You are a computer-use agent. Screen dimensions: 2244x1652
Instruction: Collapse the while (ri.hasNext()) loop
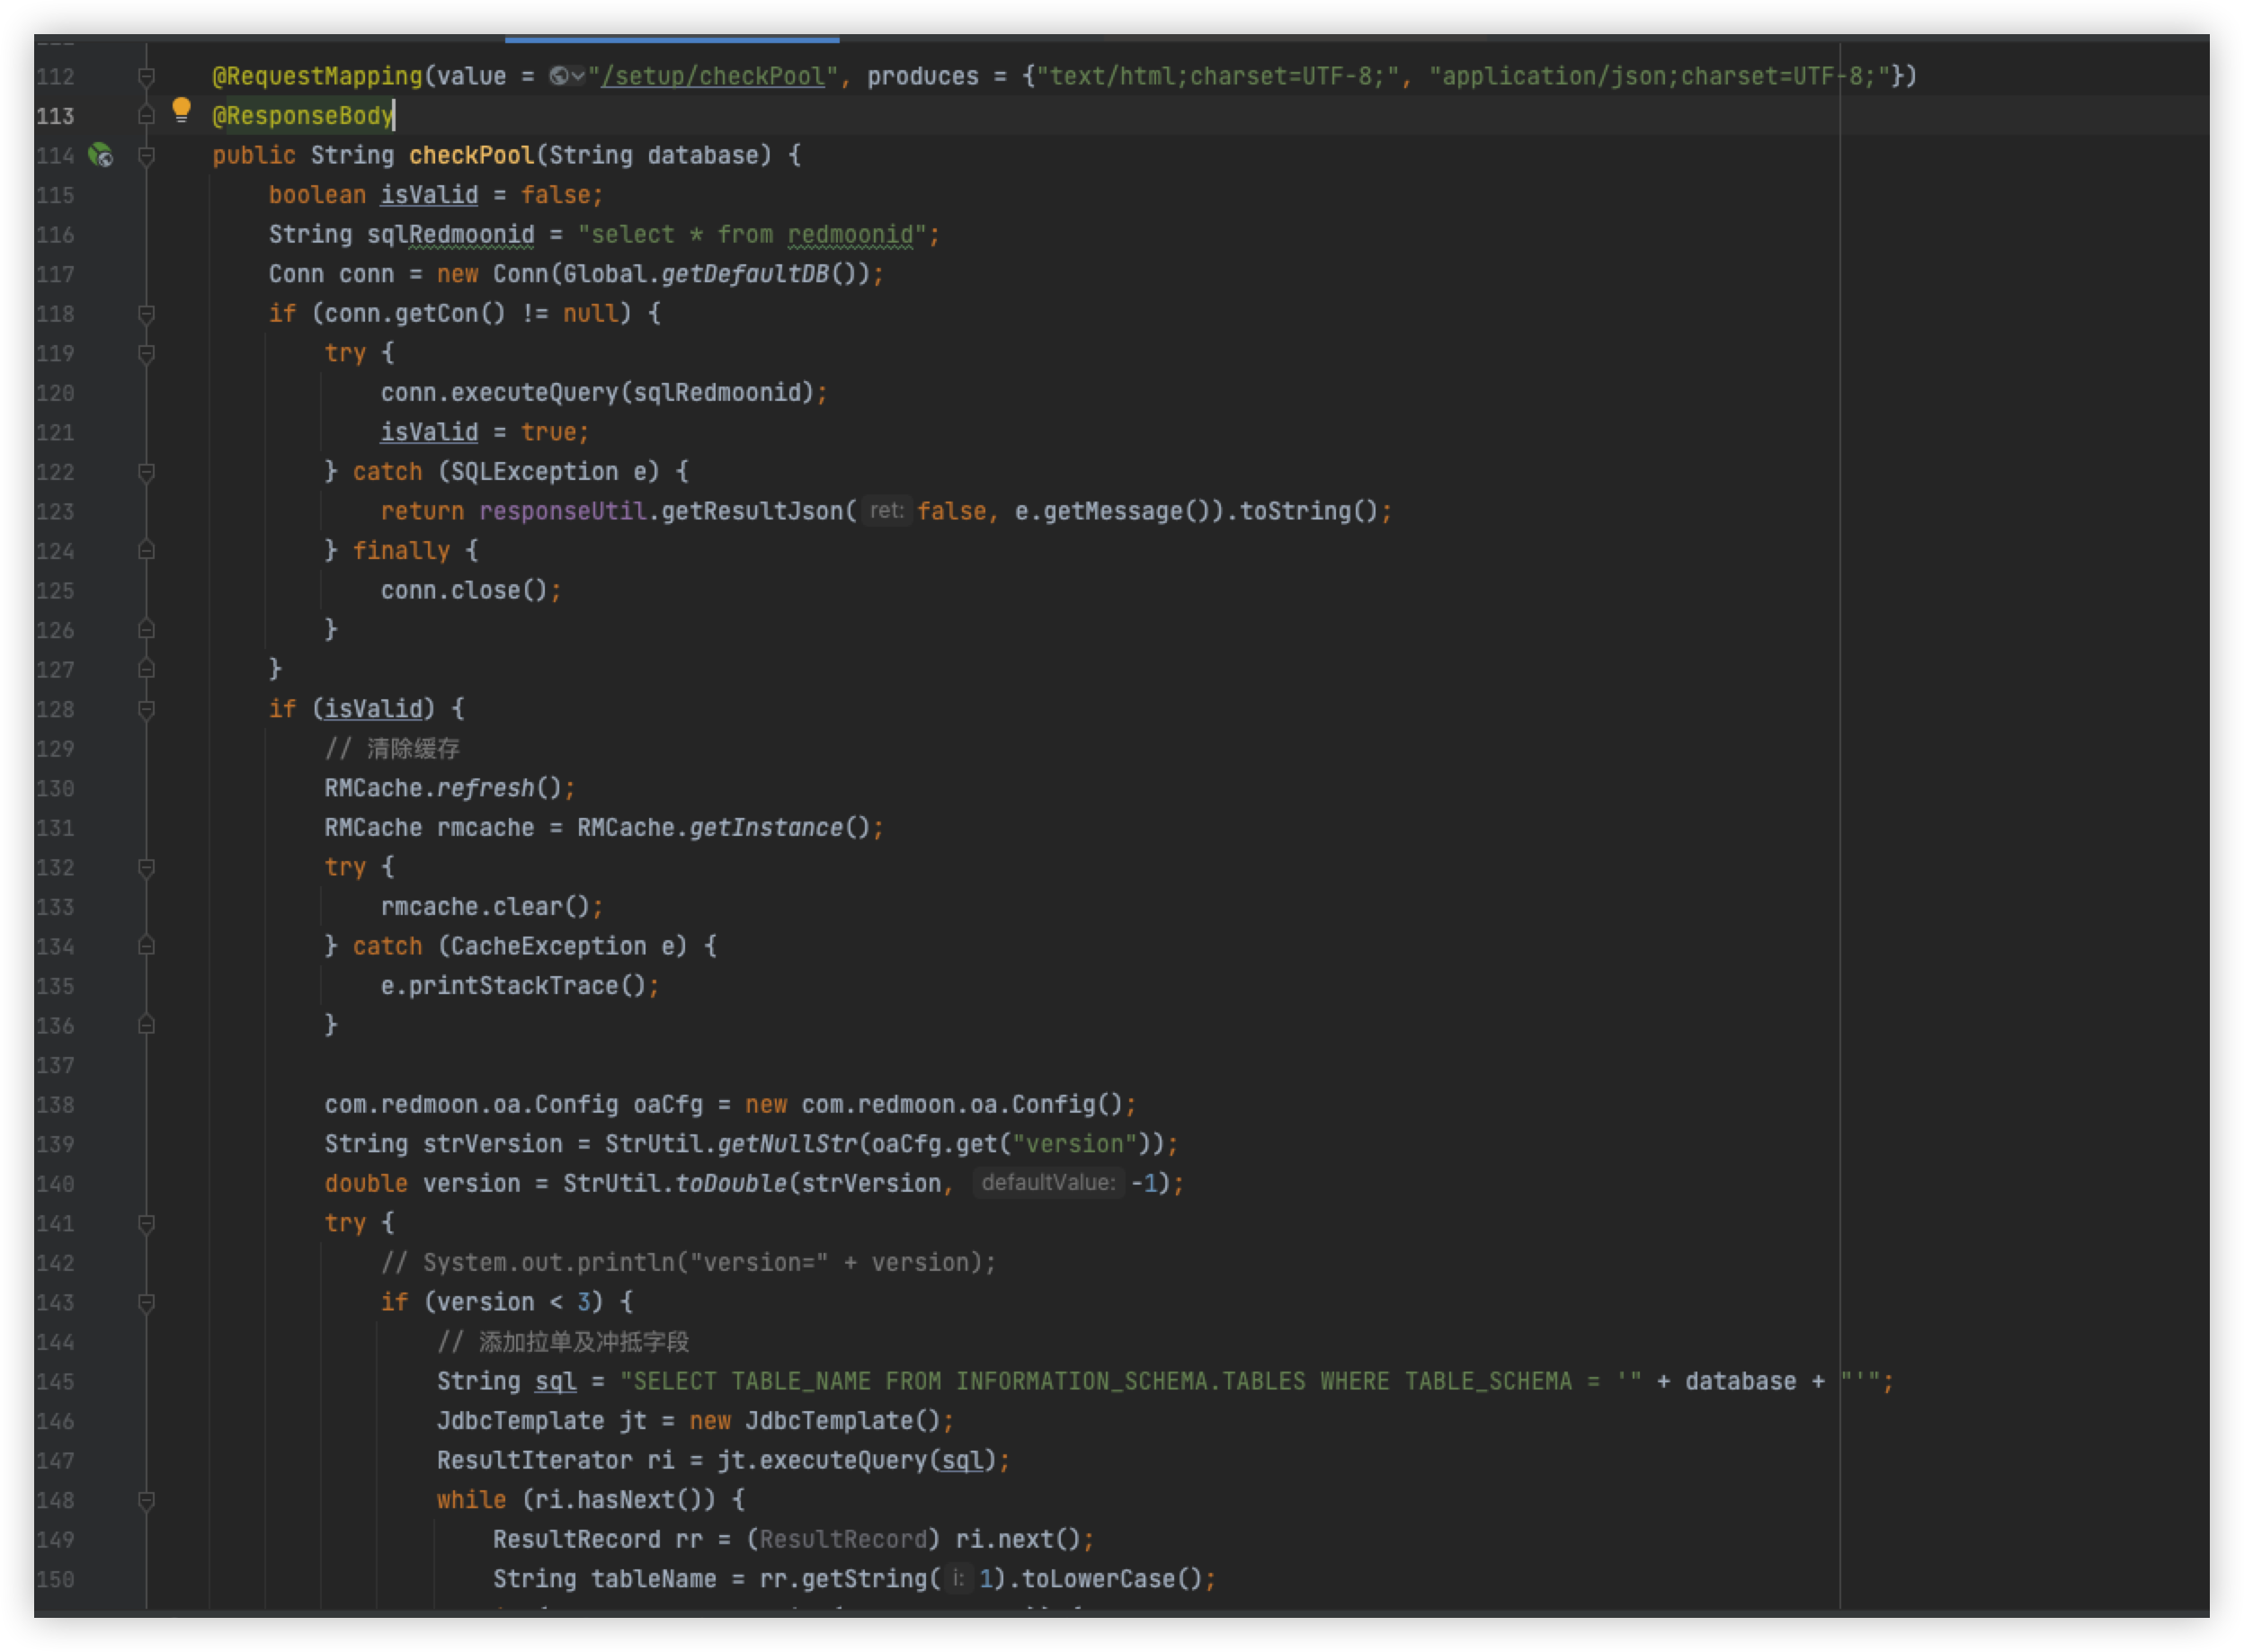[x=146, y=1500]
